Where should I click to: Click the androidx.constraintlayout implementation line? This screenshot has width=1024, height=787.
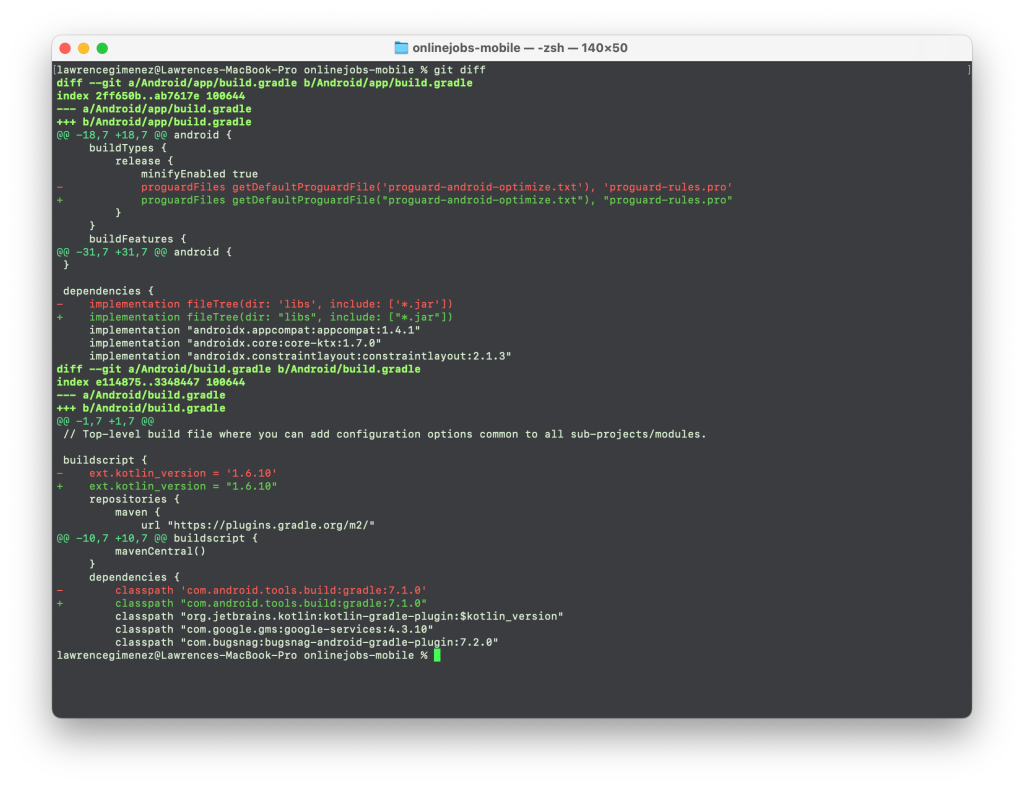click(300, 356)
